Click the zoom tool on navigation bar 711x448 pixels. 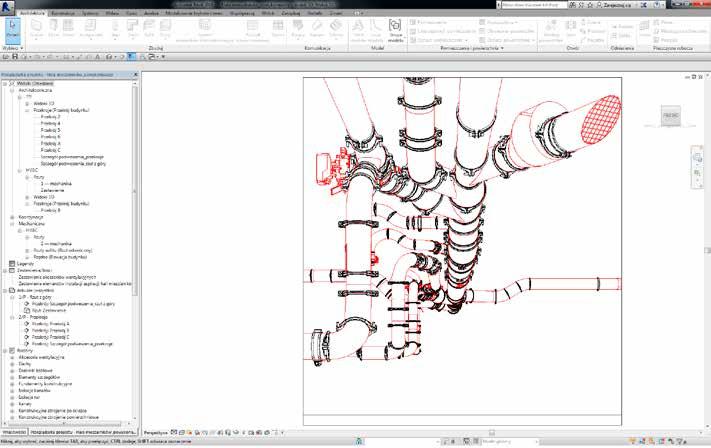[x=697, y=174]
